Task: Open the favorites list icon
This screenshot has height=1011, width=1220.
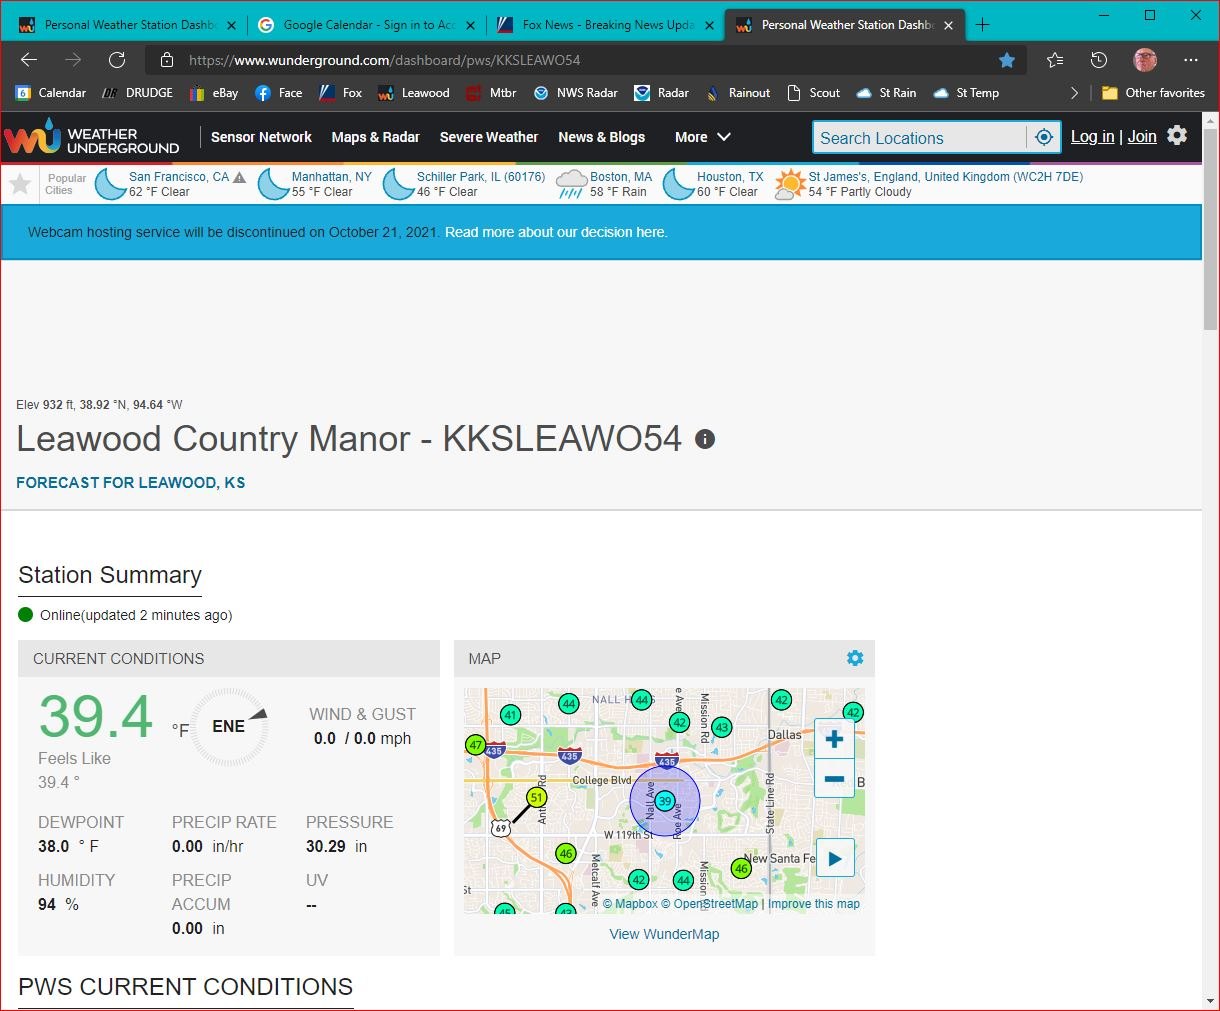Action: (x=1055, y=60)
